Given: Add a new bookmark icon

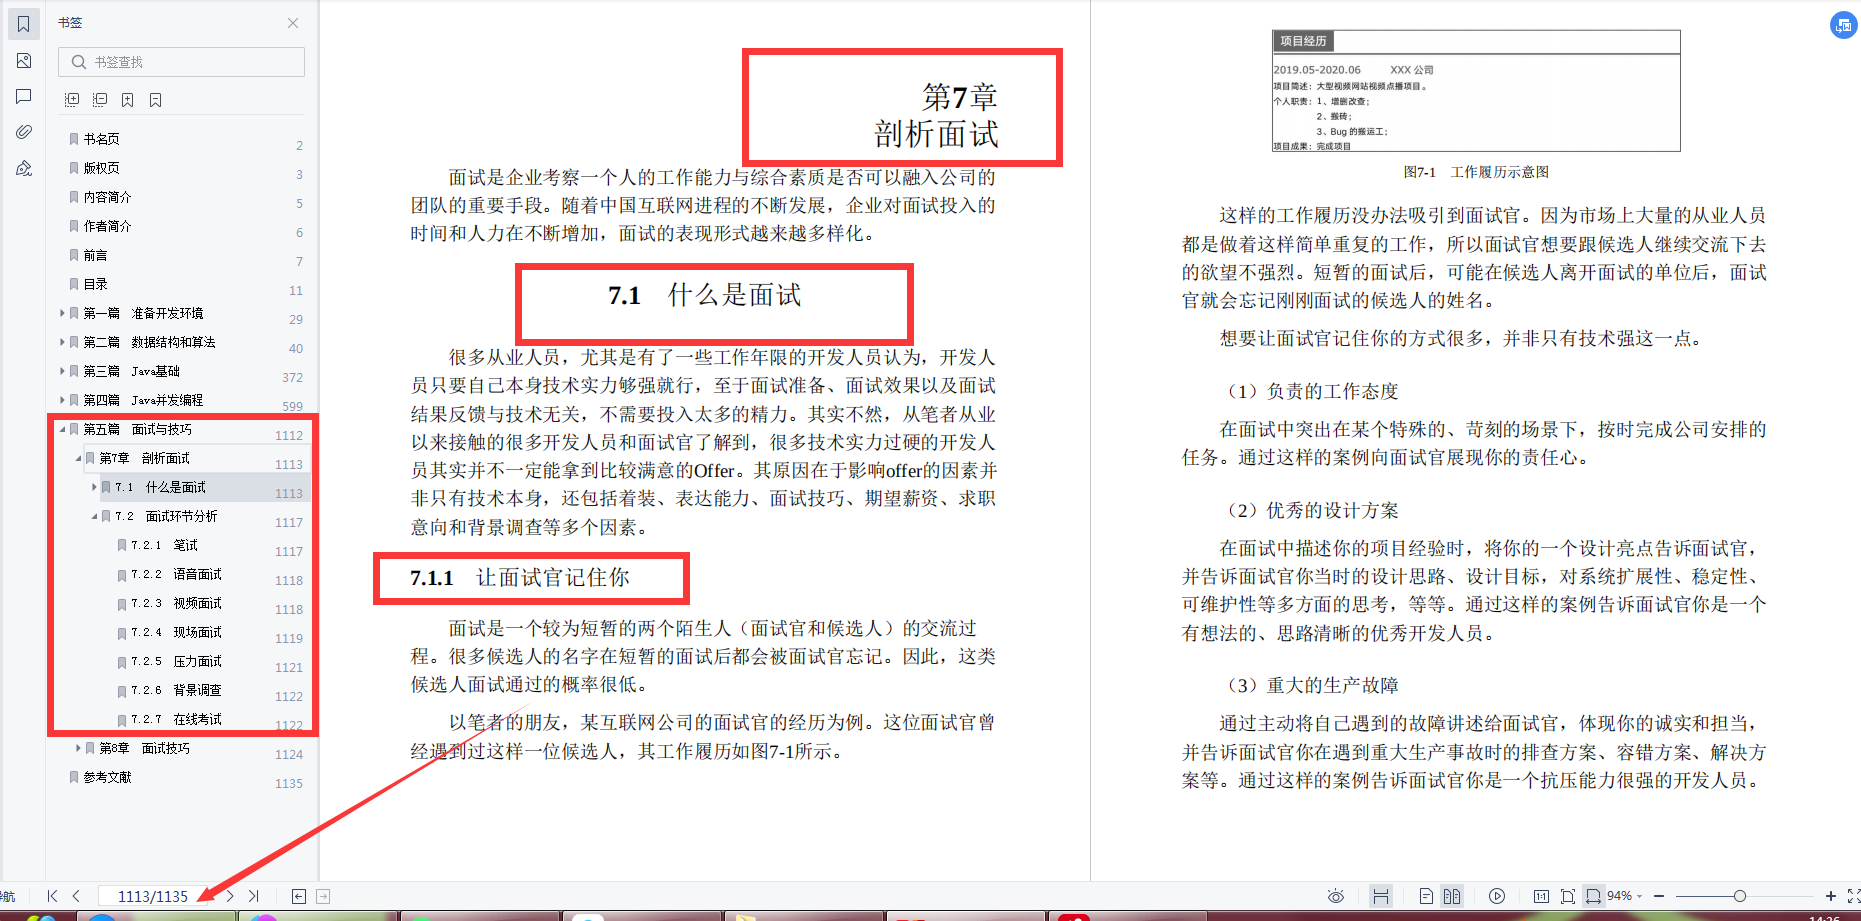Looking at the screenshot, I should click(127, 100).
